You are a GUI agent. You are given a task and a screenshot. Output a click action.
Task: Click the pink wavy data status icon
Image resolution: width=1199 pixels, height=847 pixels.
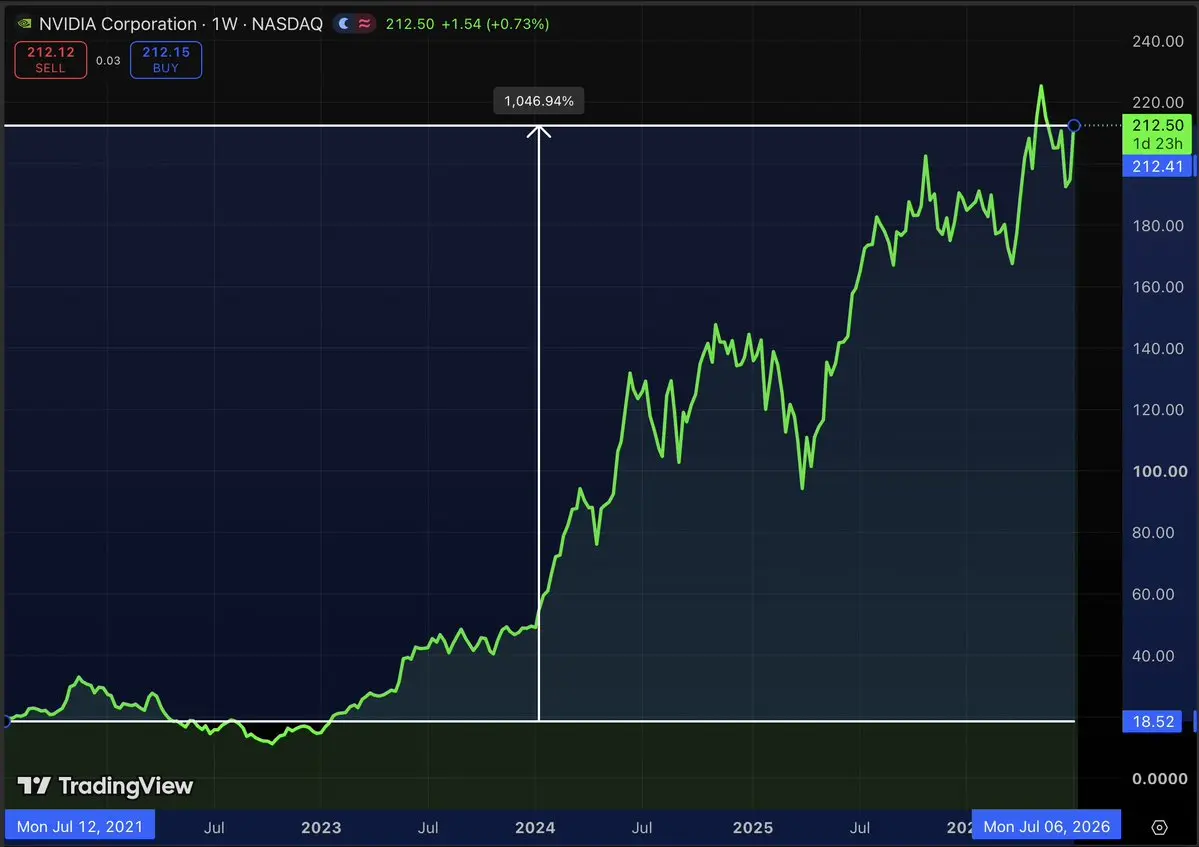(x=365, y=24)
